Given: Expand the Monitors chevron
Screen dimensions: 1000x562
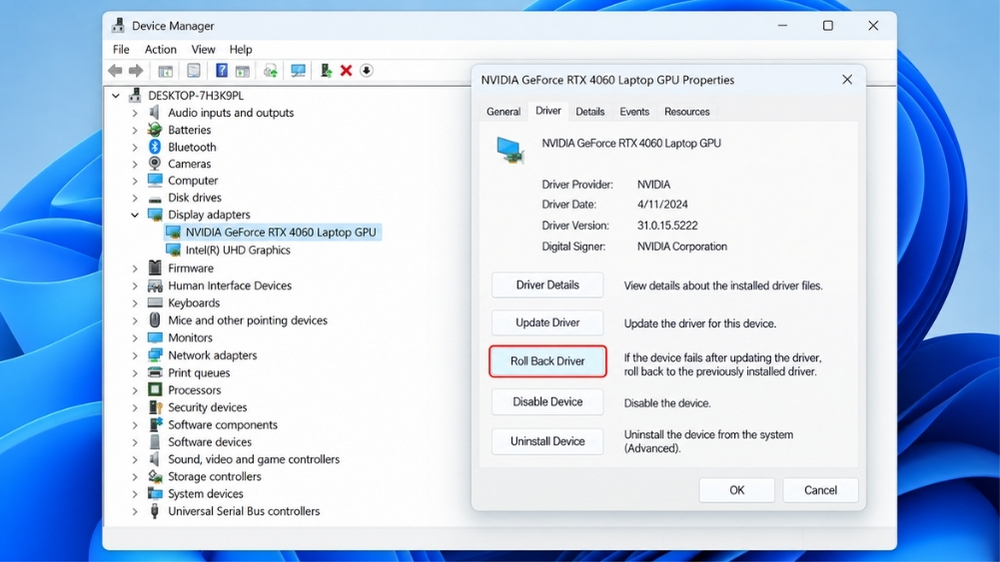Looking at the screenshot, I should 135,338.
